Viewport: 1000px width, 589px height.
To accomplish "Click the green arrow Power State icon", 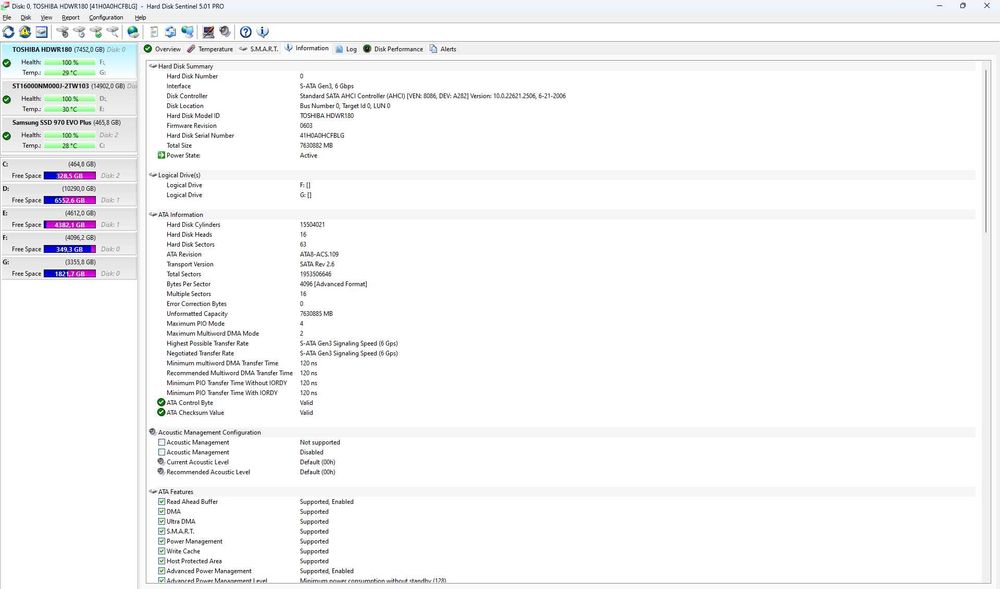I will coord(161,155).
